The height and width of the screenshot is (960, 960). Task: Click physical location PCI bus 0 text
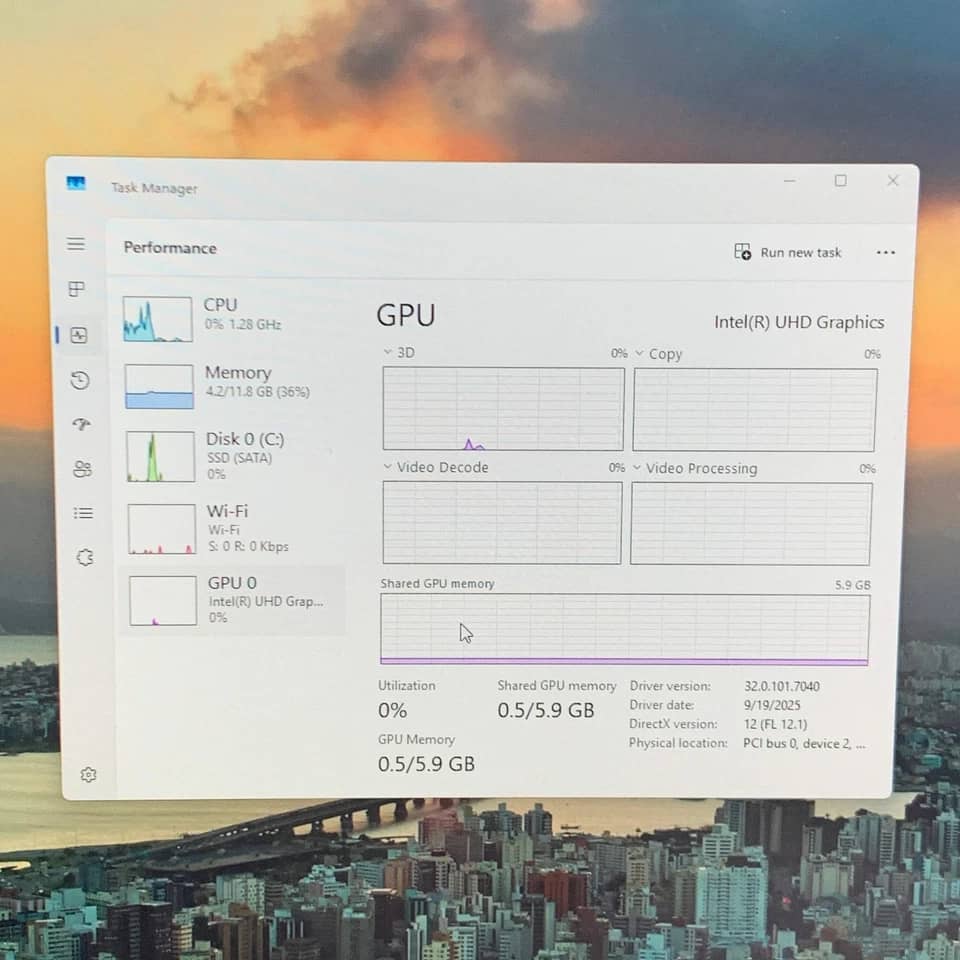point(804,744)
